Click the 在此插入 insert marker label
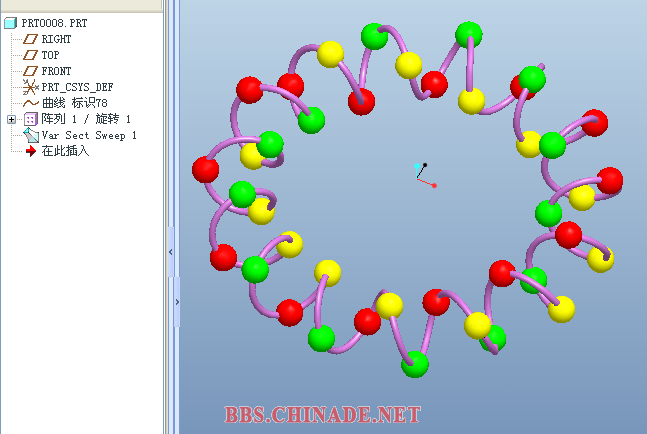 click(x=65, y=151)
